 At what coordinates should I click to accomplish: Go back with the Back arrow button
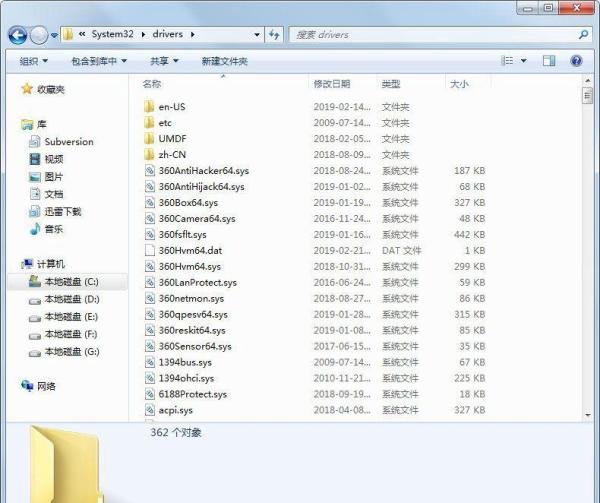[18, 35]
